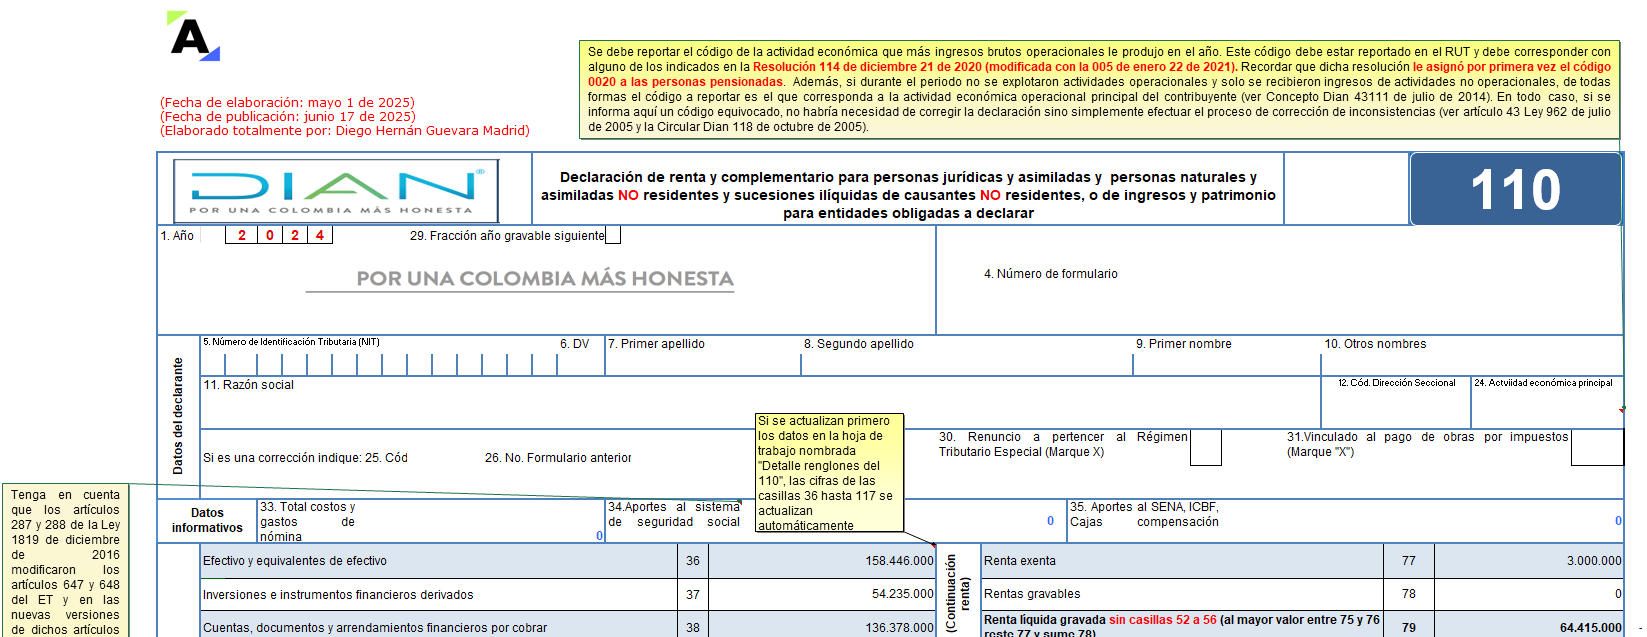This screenshot has width=1647, height=637.
Task: Click the 'Renta exenta' label
Action: (1020, 561)
